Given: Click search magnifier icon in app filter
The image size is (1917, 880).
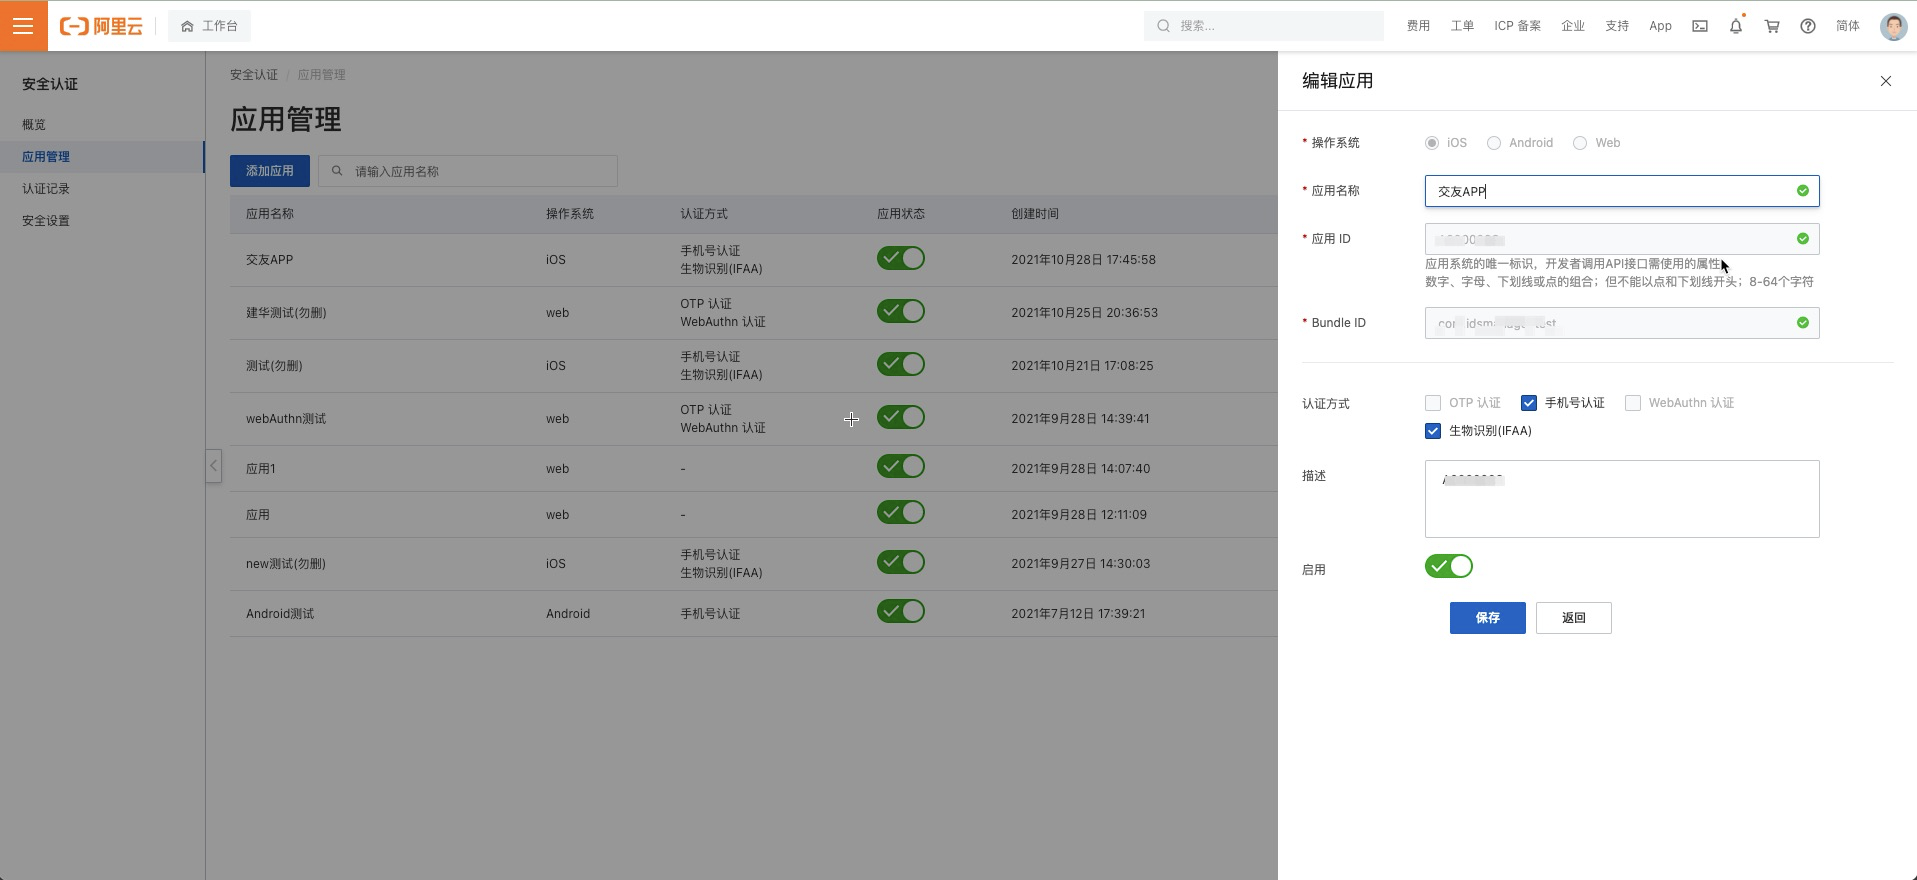Looking at the screenshot, I should (338, 171).
